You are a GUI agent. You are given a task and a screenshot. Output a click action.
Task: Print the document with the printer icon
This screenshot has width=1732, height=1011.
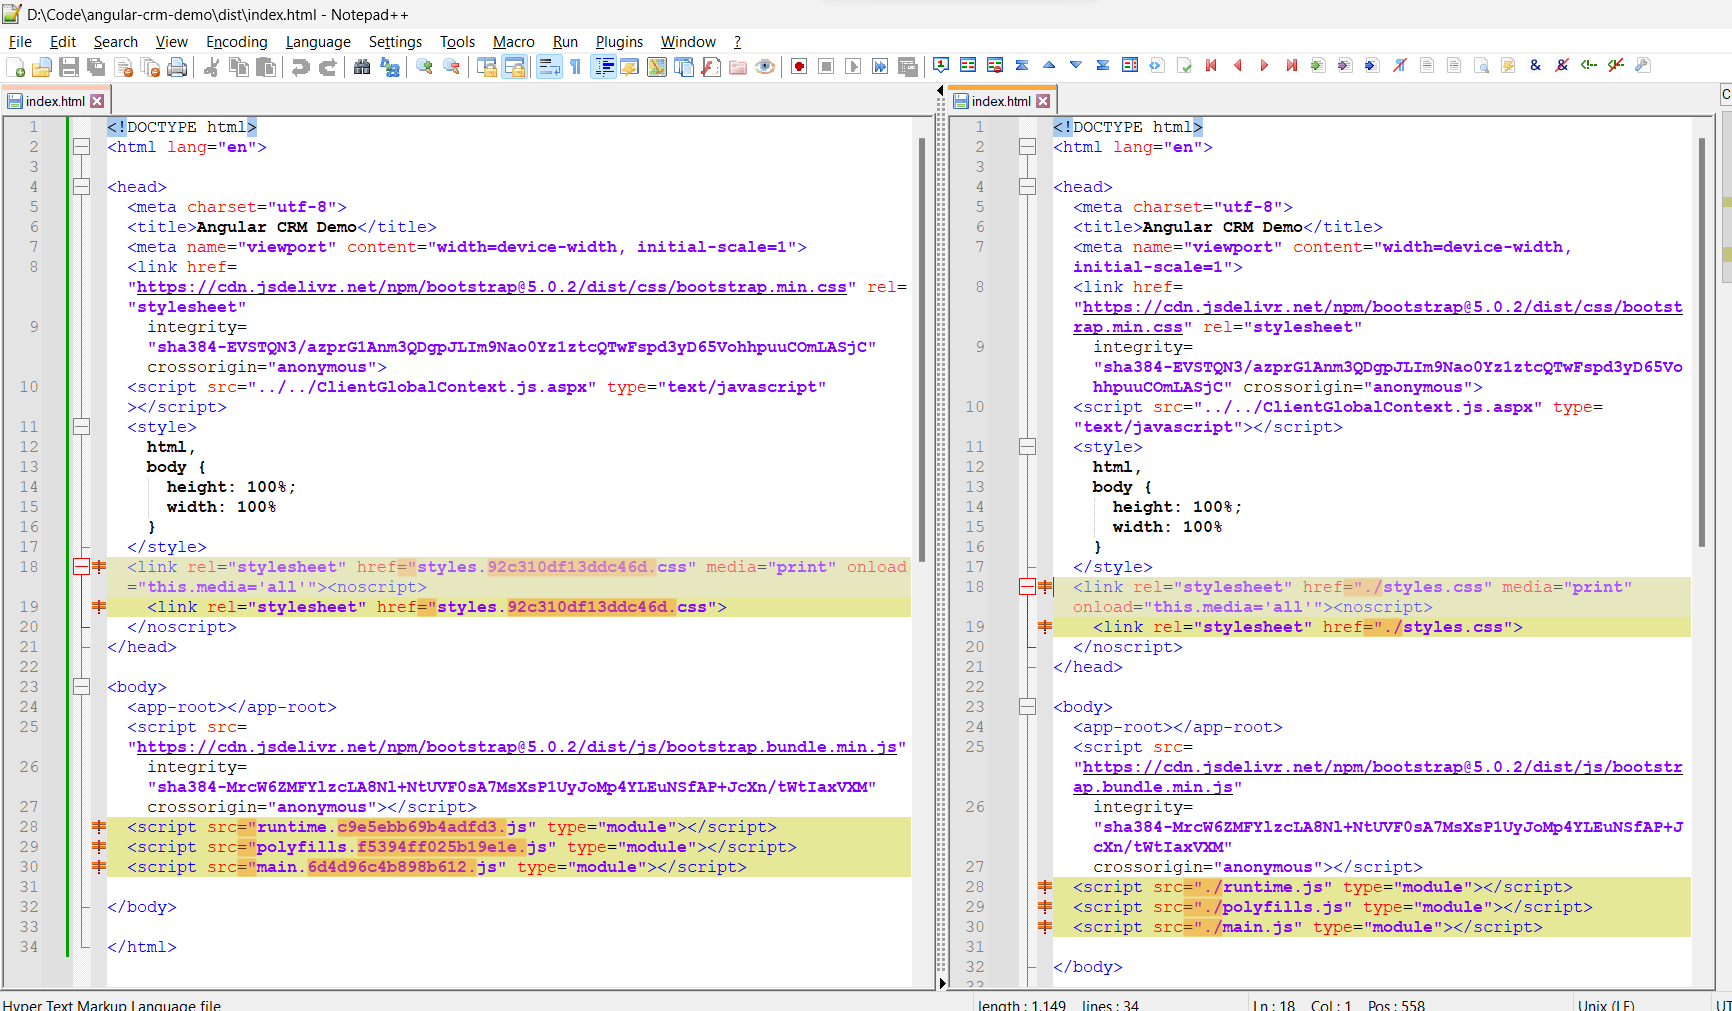pyautogui.click(x=177, y=67)
